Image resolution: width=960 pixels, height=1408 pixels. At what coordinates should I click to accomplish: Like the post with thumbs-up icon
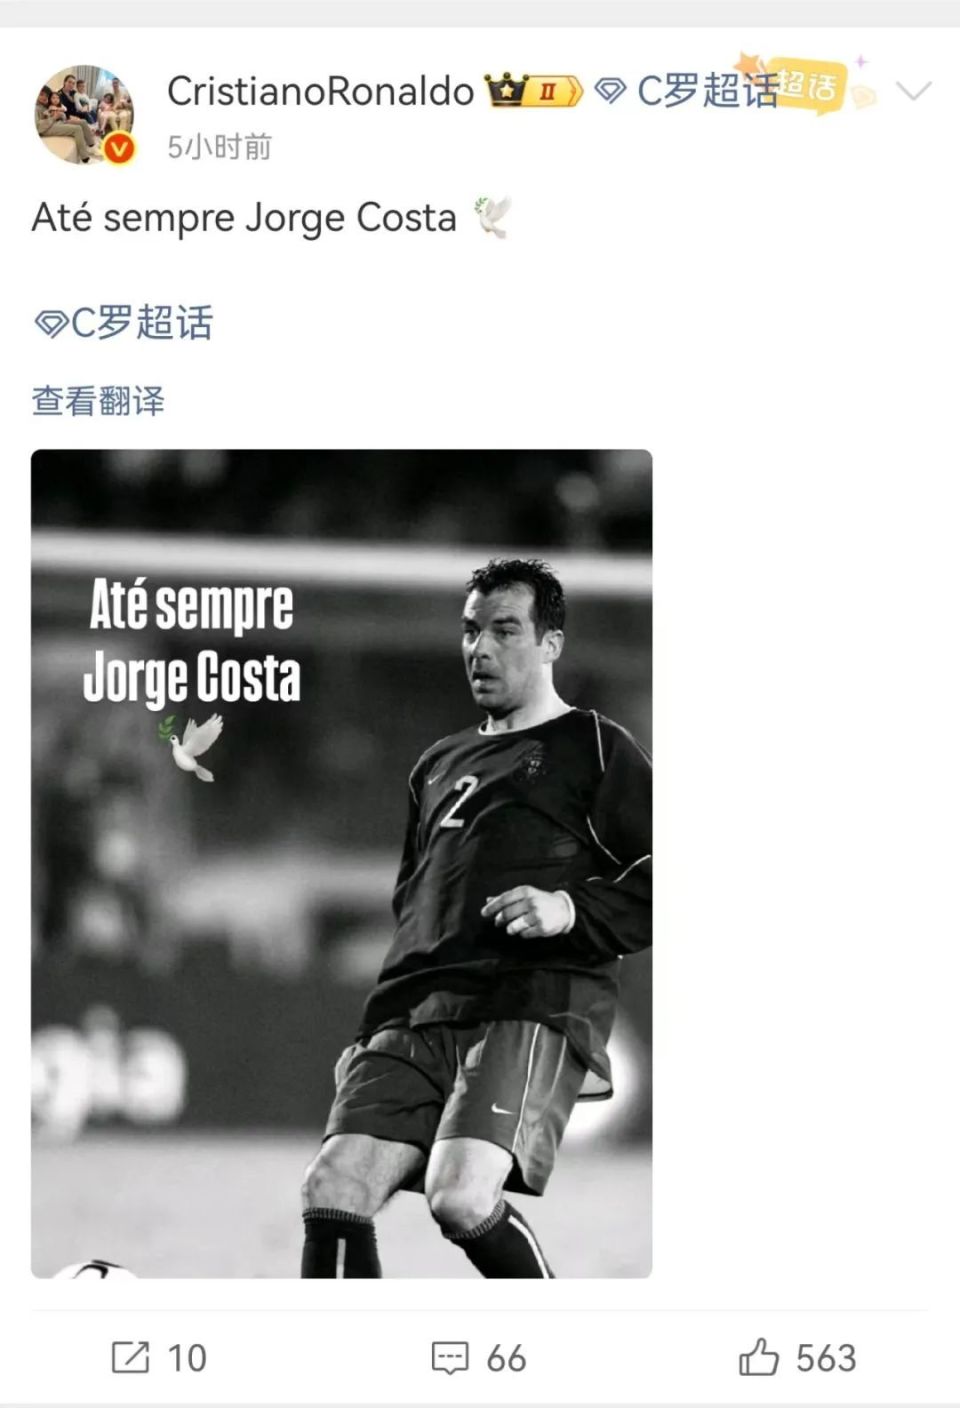coord(759,1357)
